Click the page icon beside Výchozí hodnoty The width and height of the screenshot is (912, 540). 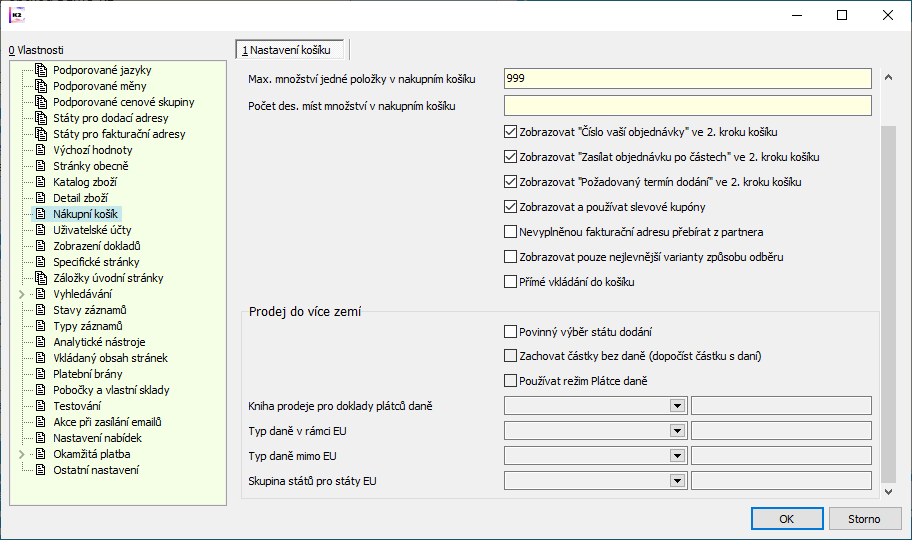click(x=41, y=150)
